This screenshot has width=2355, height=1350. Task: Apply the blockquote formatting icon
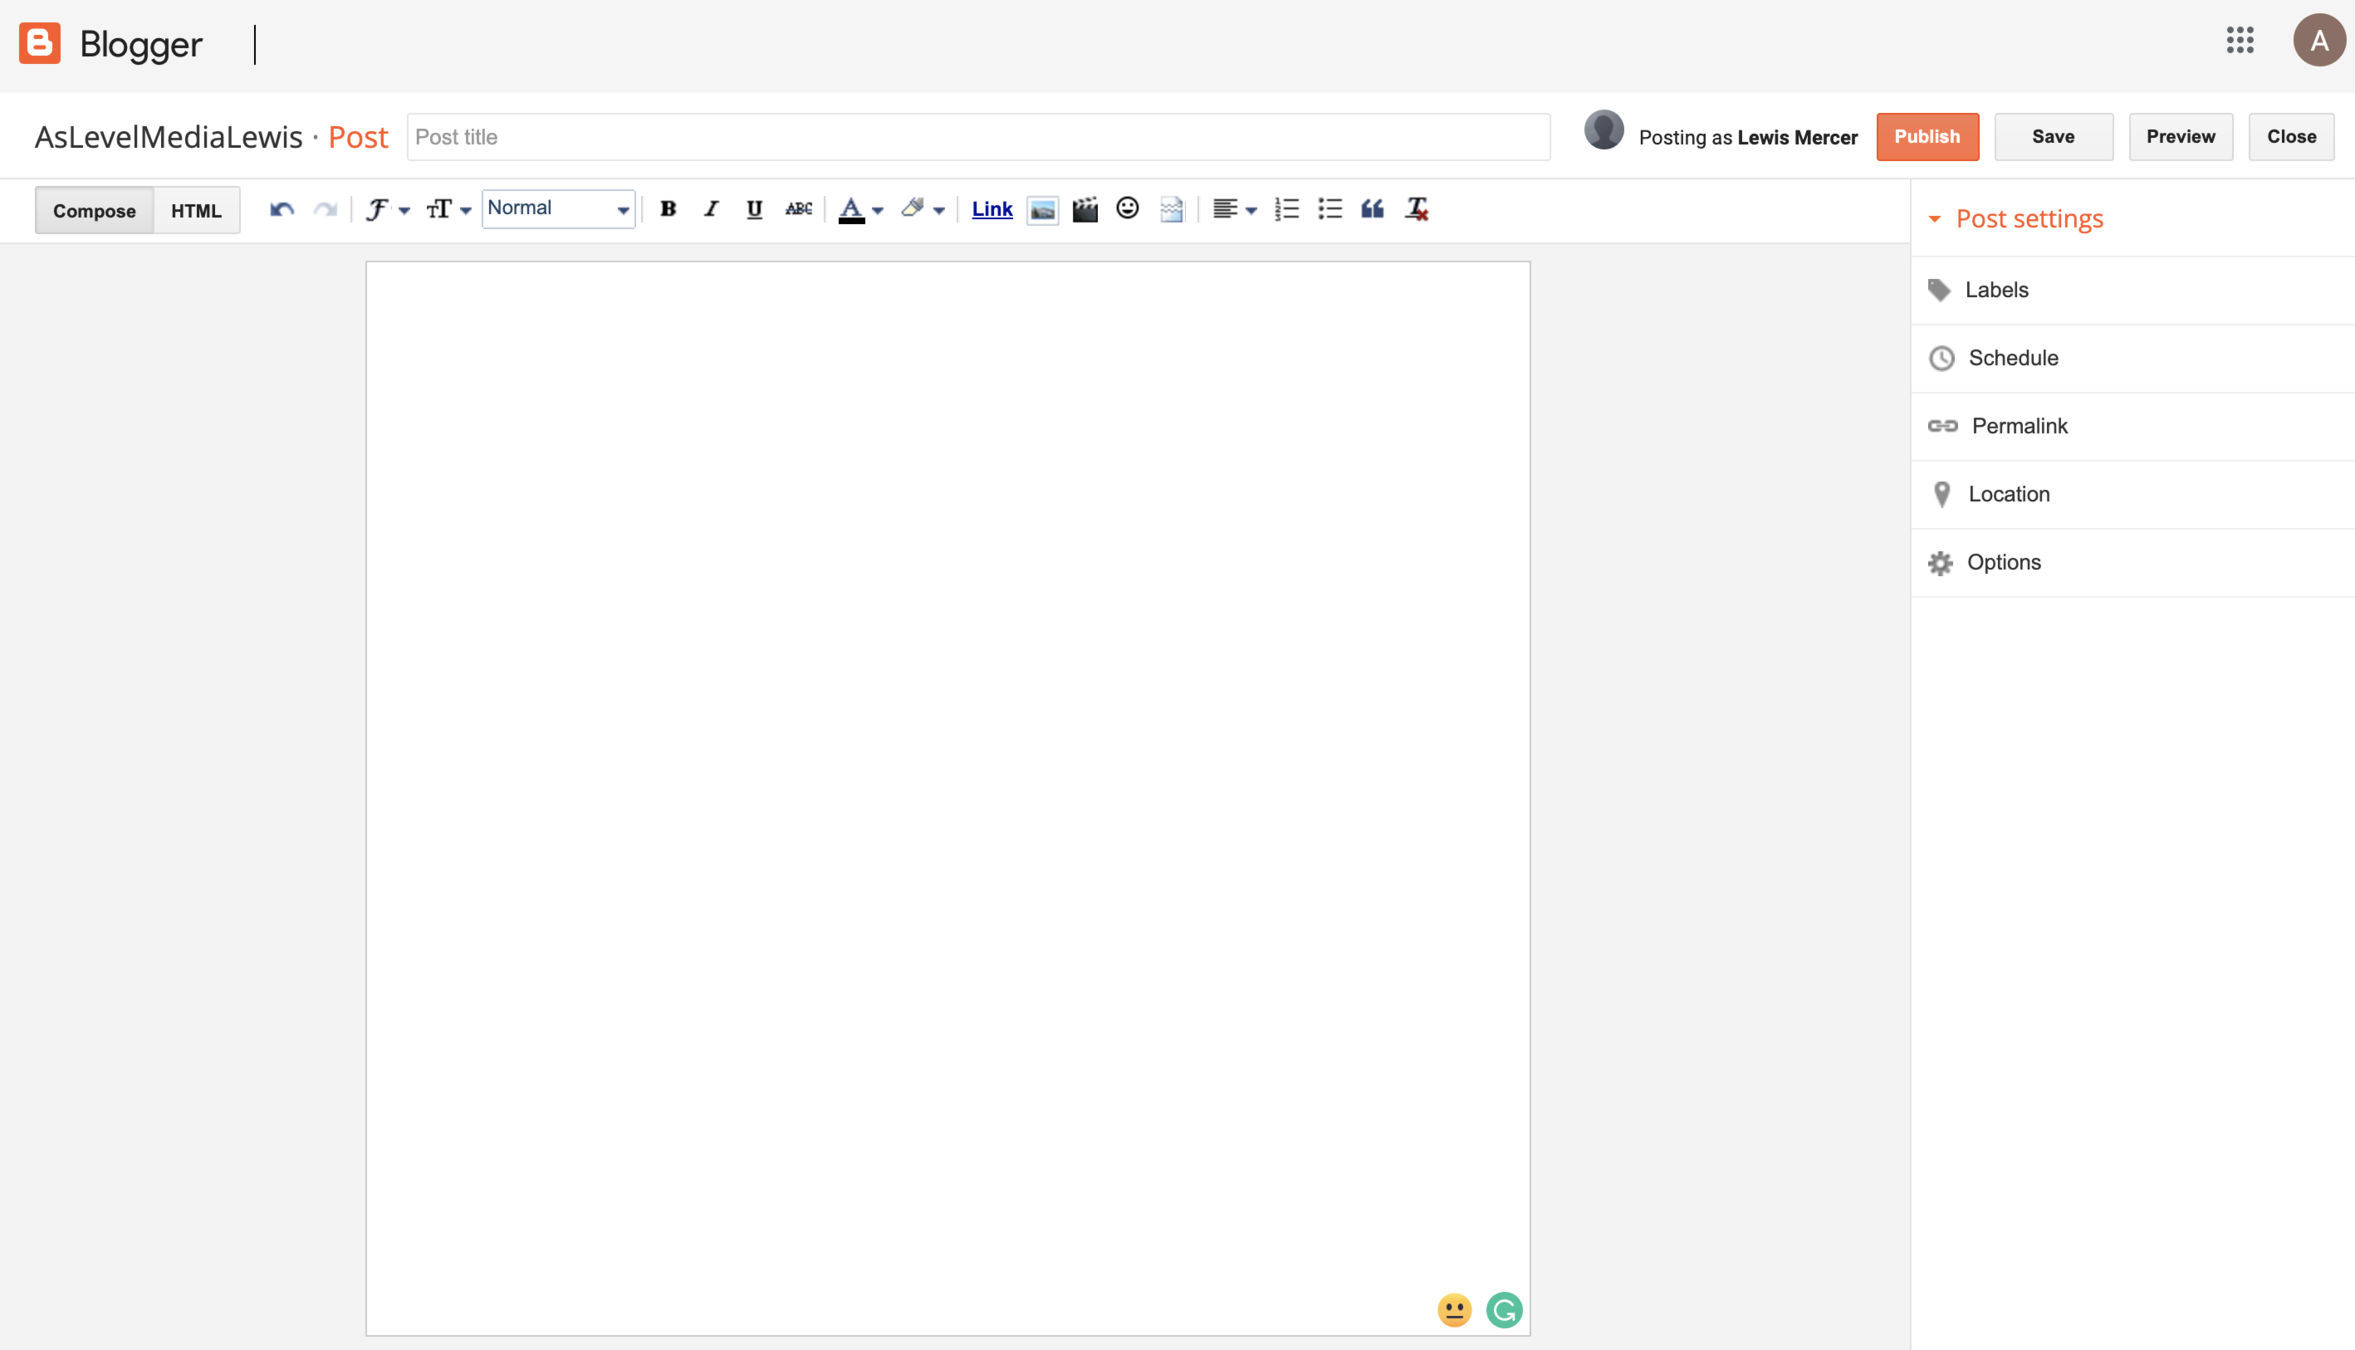pyautogui.click(x=1372, y=208)
